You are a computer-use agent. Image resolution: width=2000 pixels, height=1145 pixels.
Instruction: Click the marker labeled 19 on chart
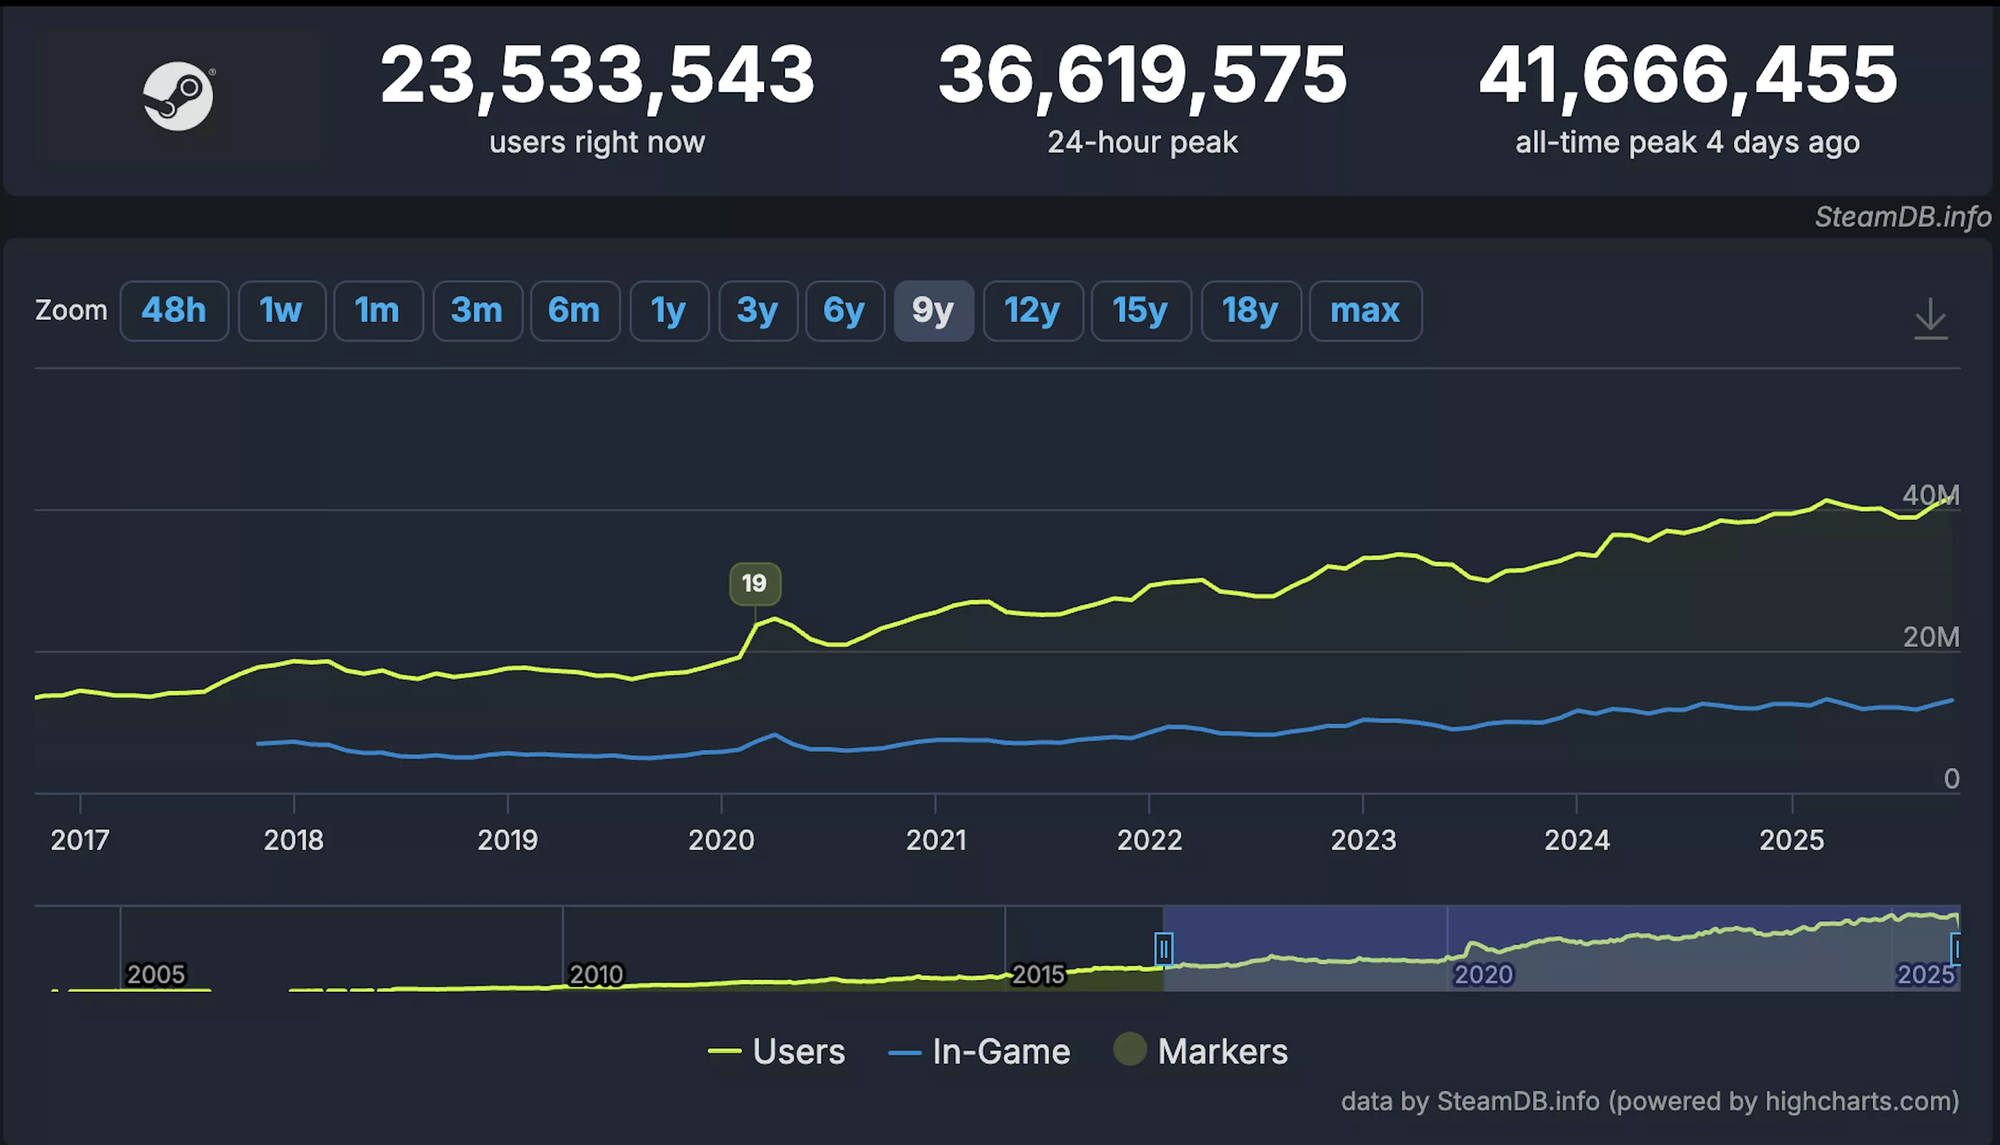tap(755, 583)
